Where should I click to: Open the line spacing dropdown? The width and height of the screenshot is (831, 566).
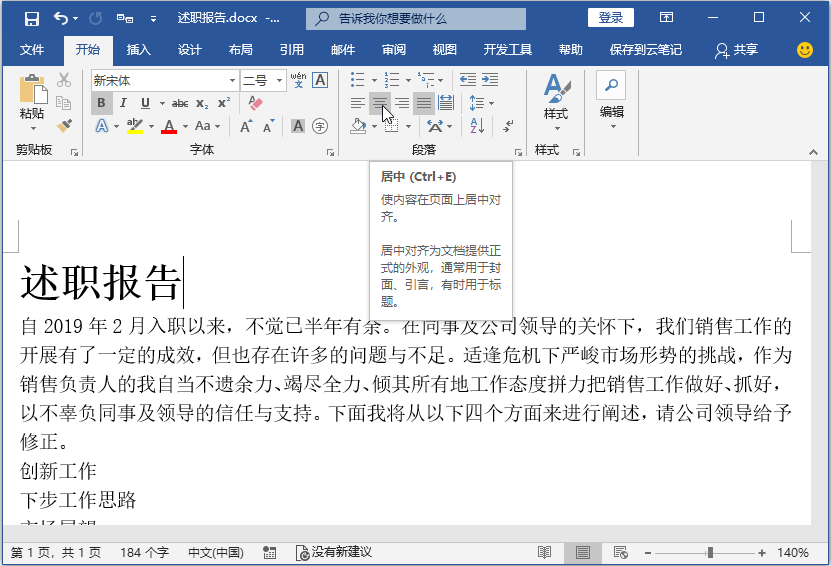click(x=482, y=103)
